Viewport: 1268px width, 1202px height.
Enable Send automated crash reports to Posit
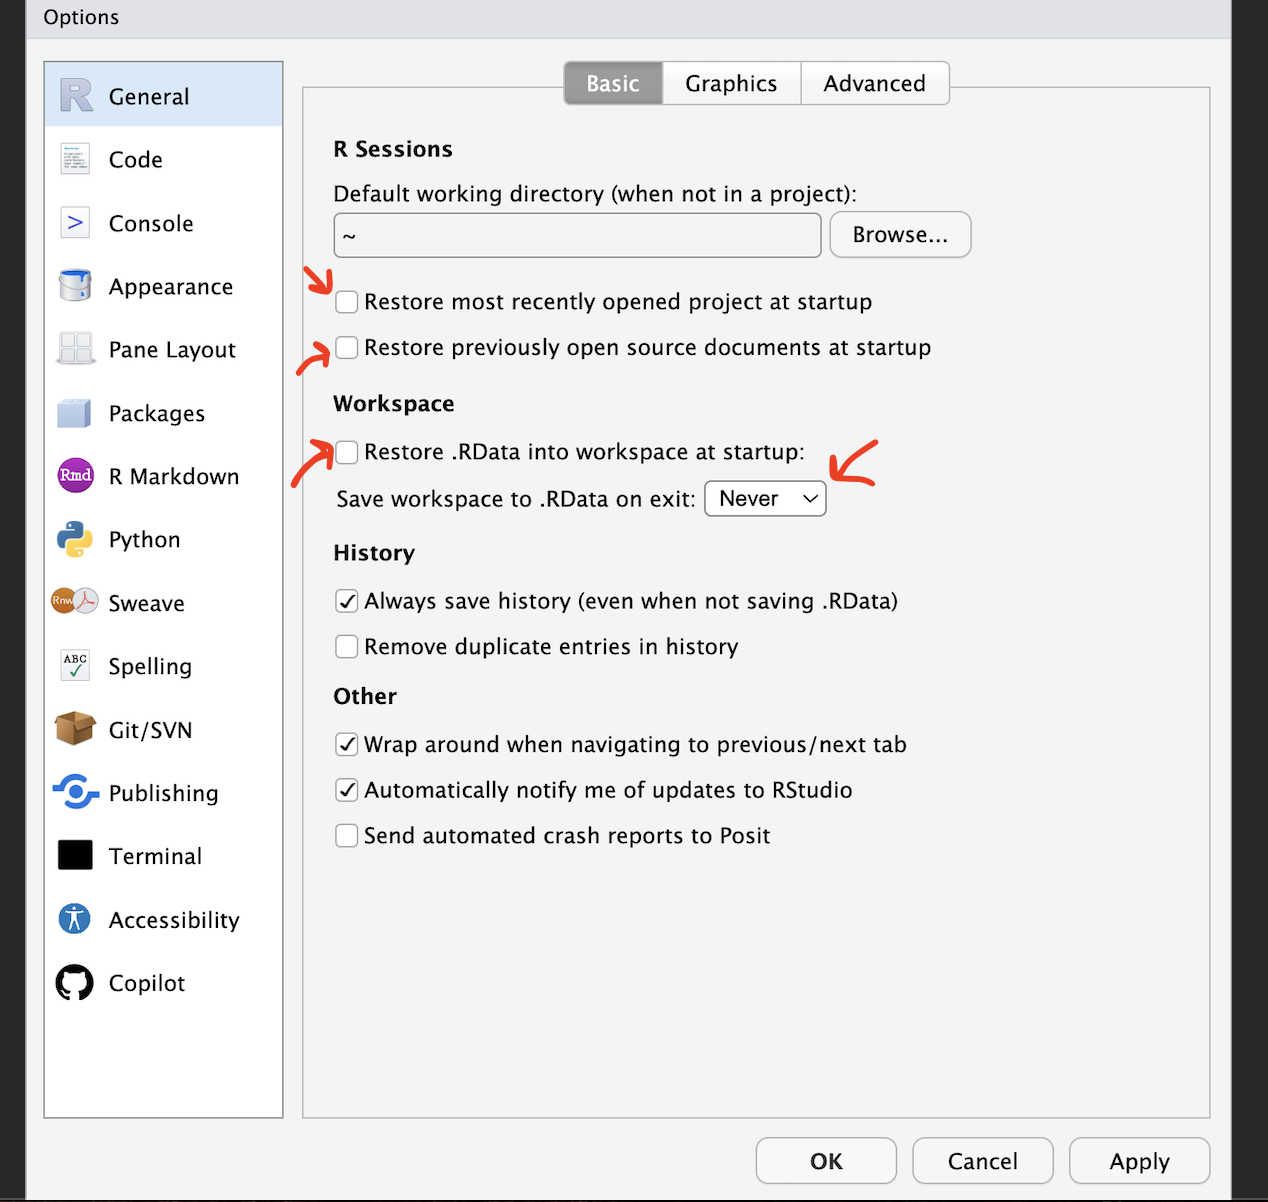click(x=347, y=836)
